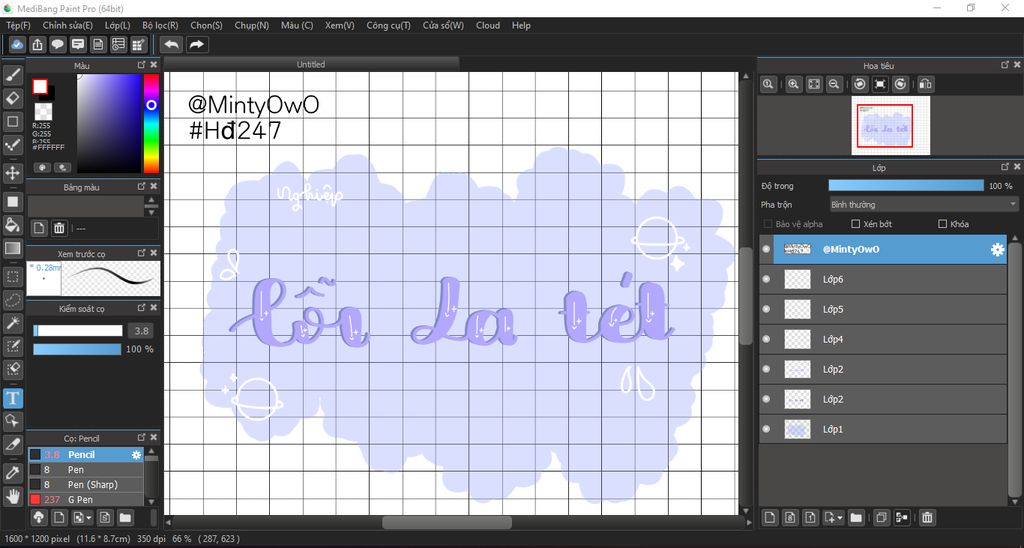Screen dimensions: 1024x548
Task: Toggle Bảo vệ alpha checkbox
Action: coord(768,224)
